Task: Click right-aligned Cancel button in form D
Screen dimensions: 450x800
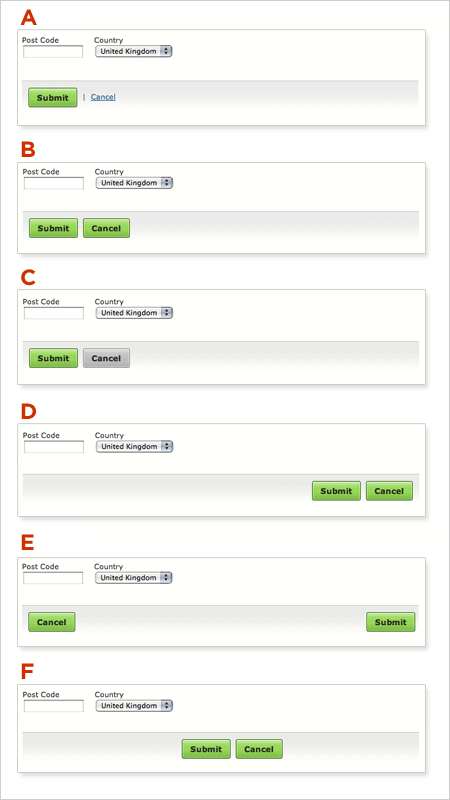Action: click(389, 491)
